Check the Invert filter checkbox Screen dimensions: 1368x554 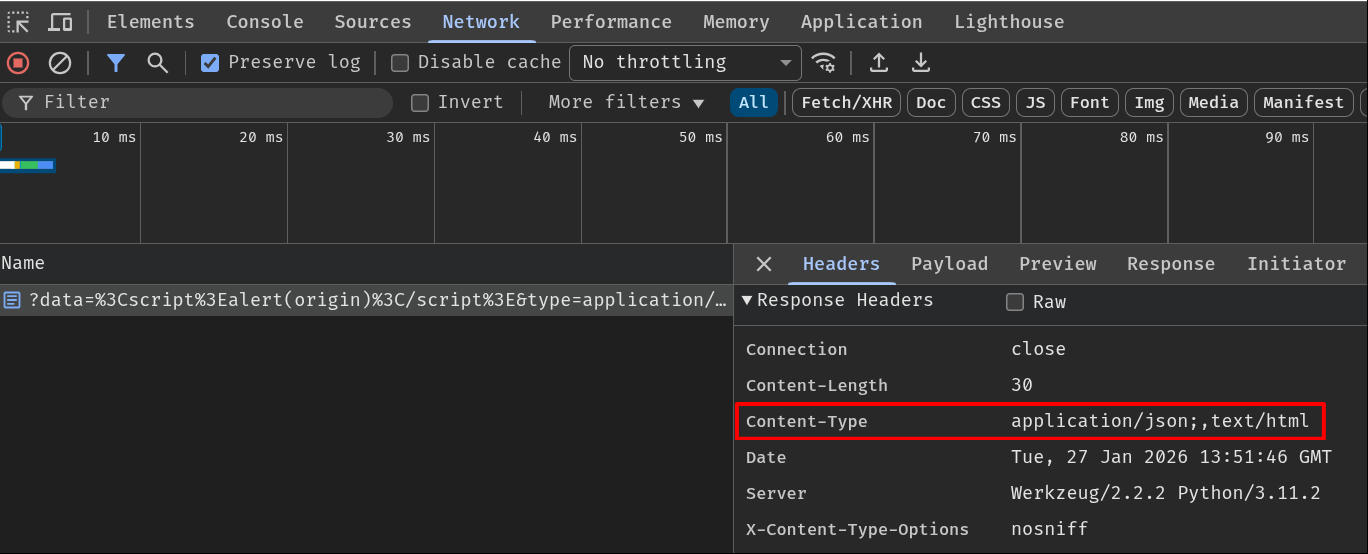tap(420, 102)
